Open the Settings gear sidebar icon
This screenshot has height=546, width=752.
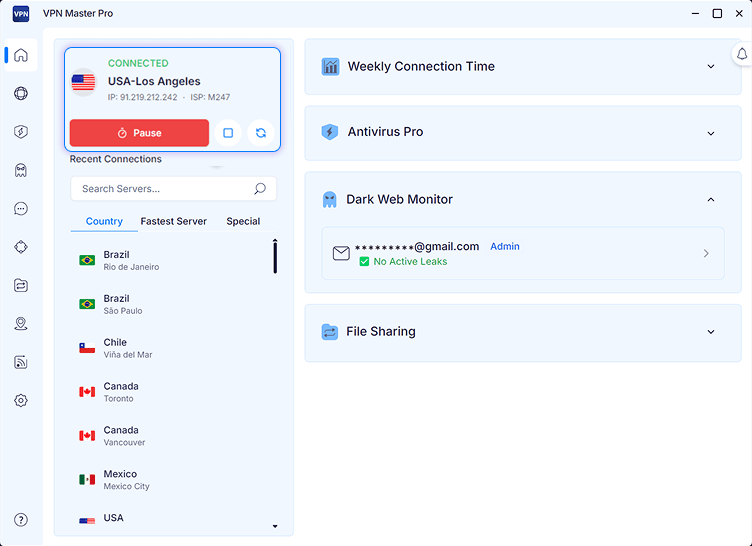(x=21, y=401)
